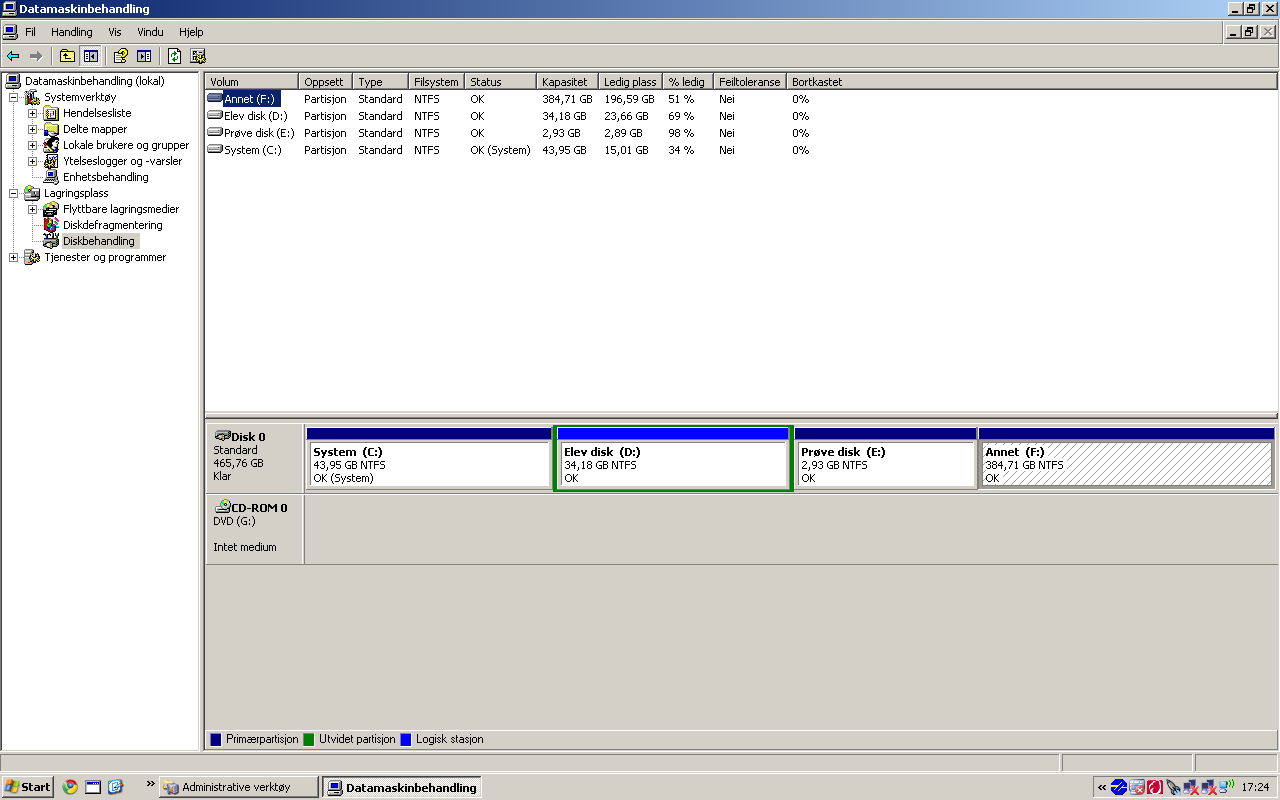
Task: Select Diskbehandling in the tree
Action: click(x=98, y=241)
